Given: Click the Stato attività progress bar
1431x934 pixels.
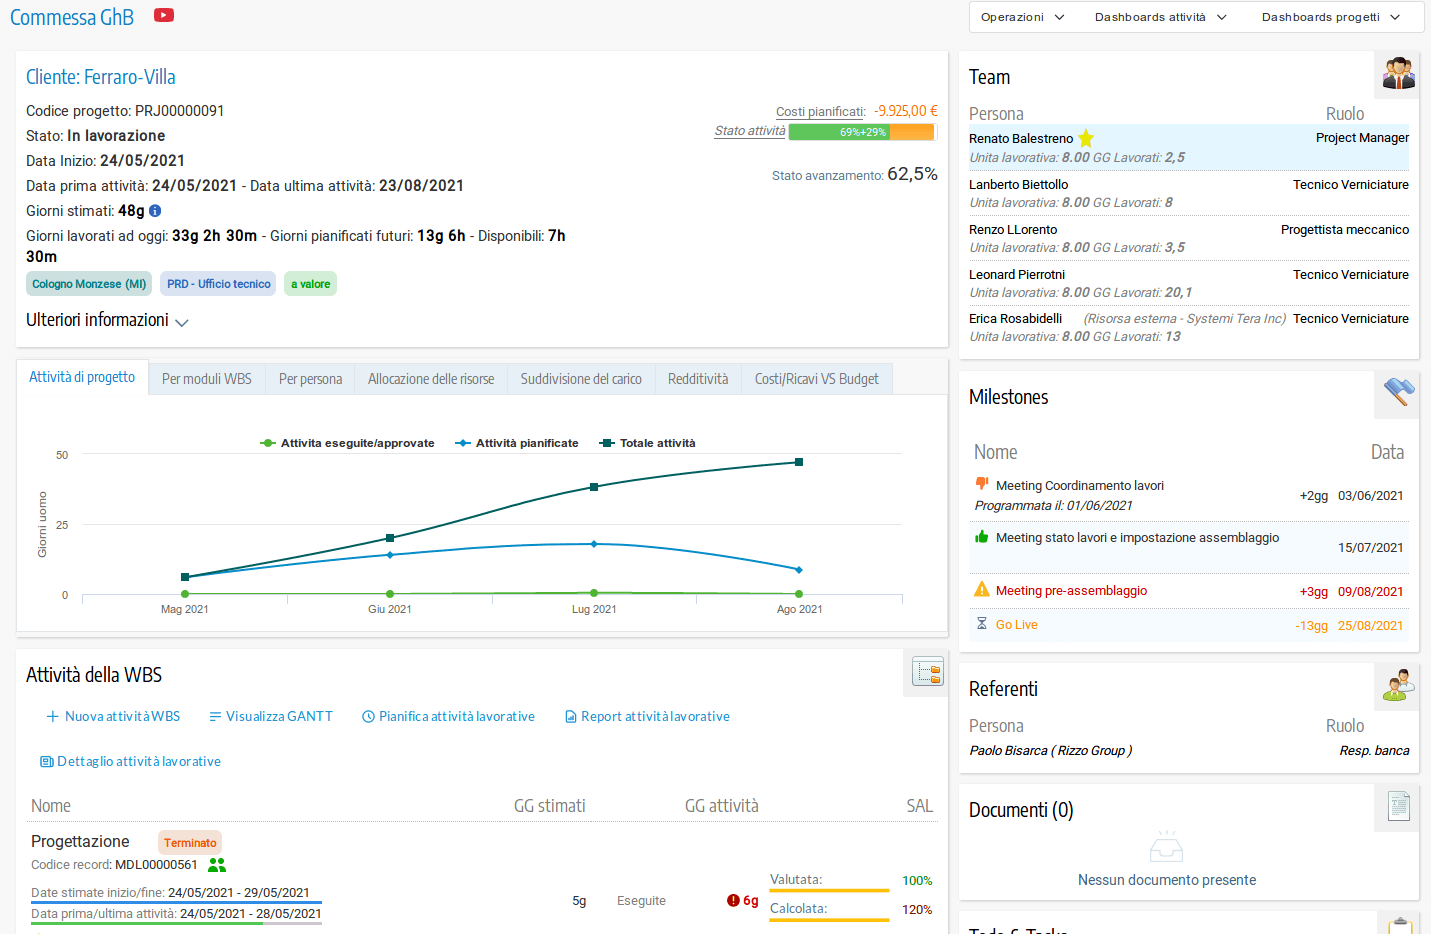Looking at the screenshot, I should click(861, 131).
